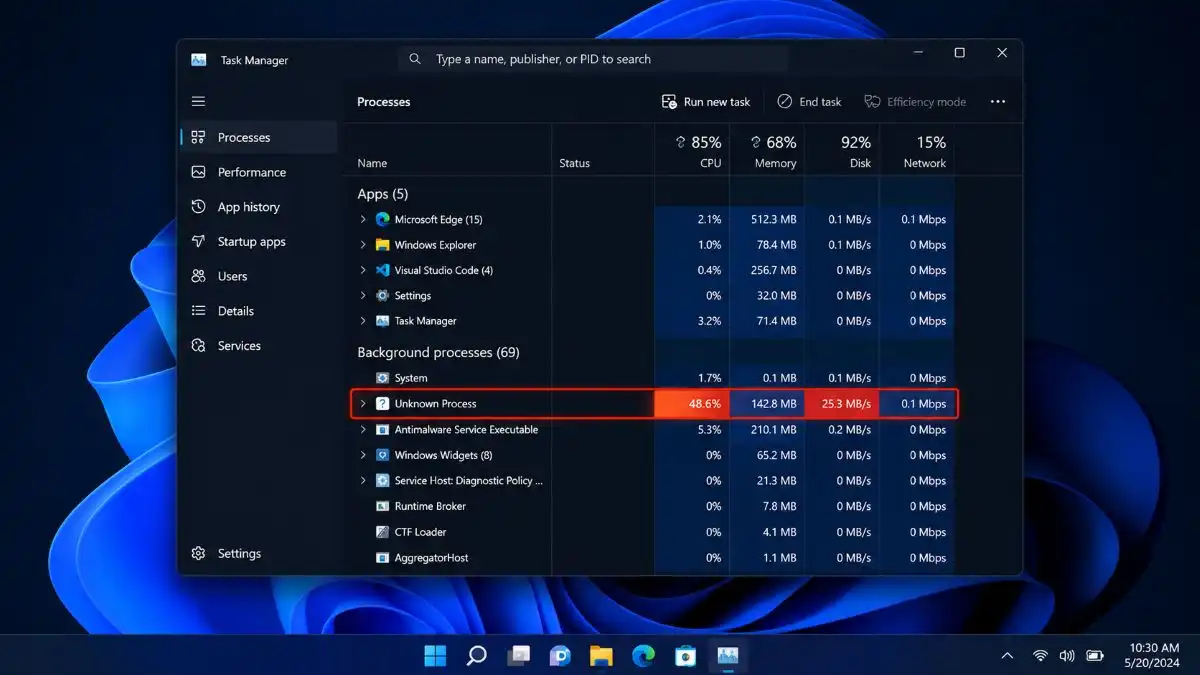1200x675 pixels.
Task: Open the Details page
Action: [x=261, y=311]
